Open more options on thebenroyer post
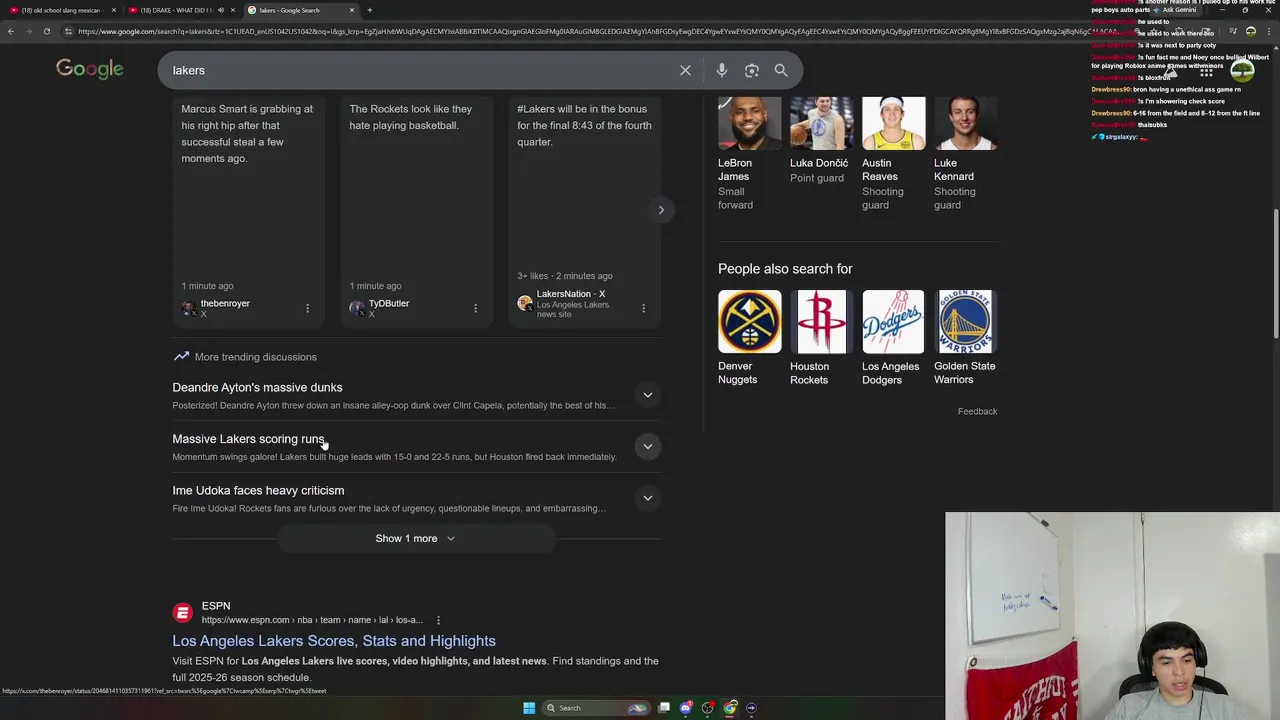The height and width of the screenshot is (720, 1280). click(307, 308)
